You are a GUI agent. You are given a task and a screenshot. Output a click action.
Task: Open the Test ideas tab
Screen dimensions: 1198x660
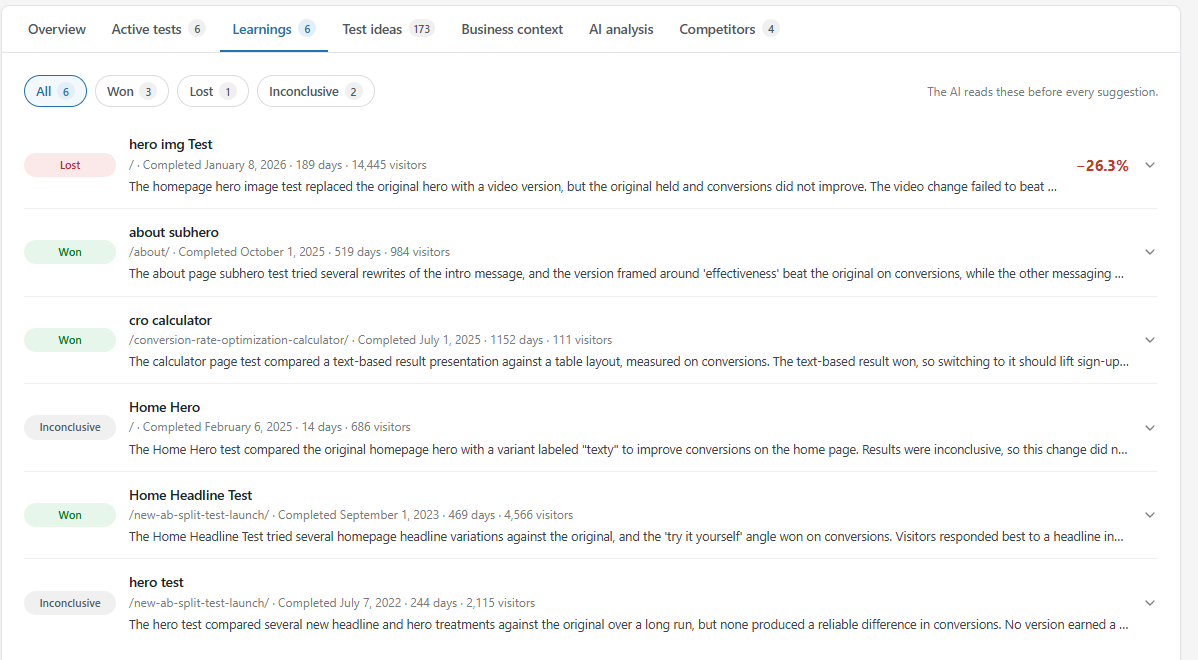[x=387, y=29]
